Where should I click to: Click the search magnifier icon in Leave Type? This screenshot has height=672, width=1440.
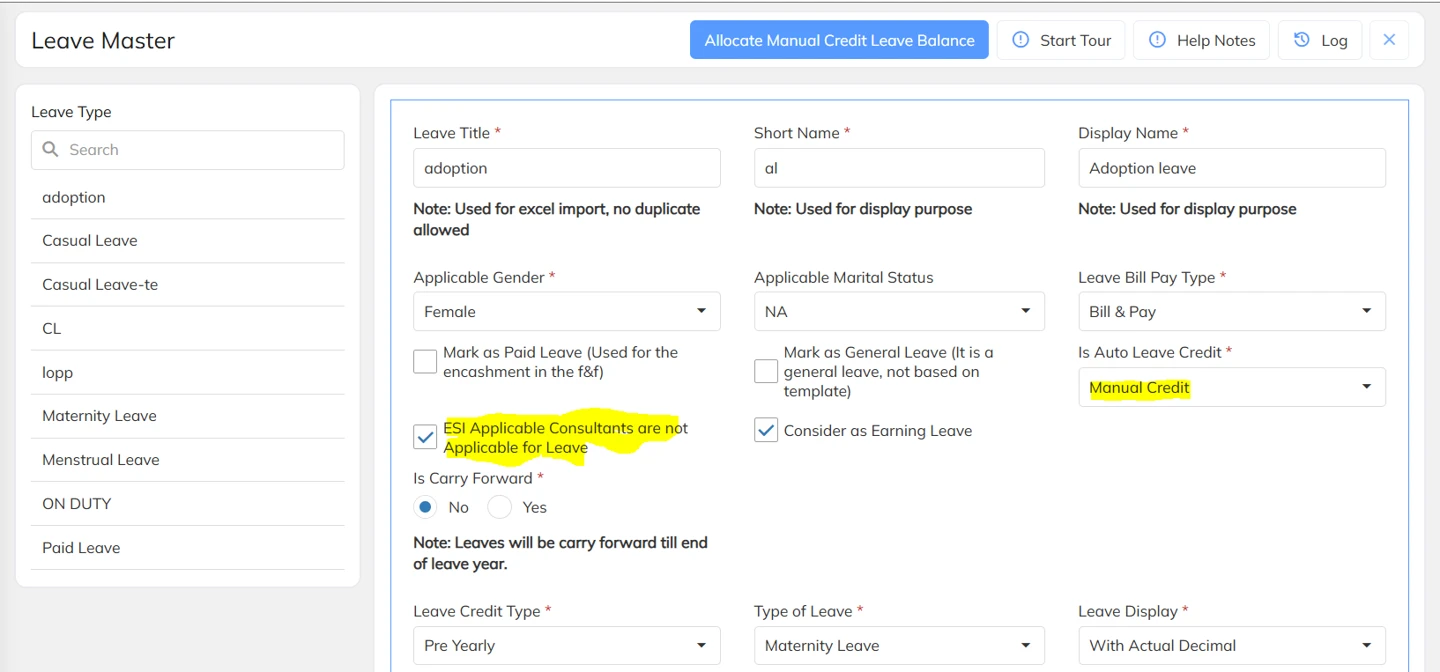[50, 150]
